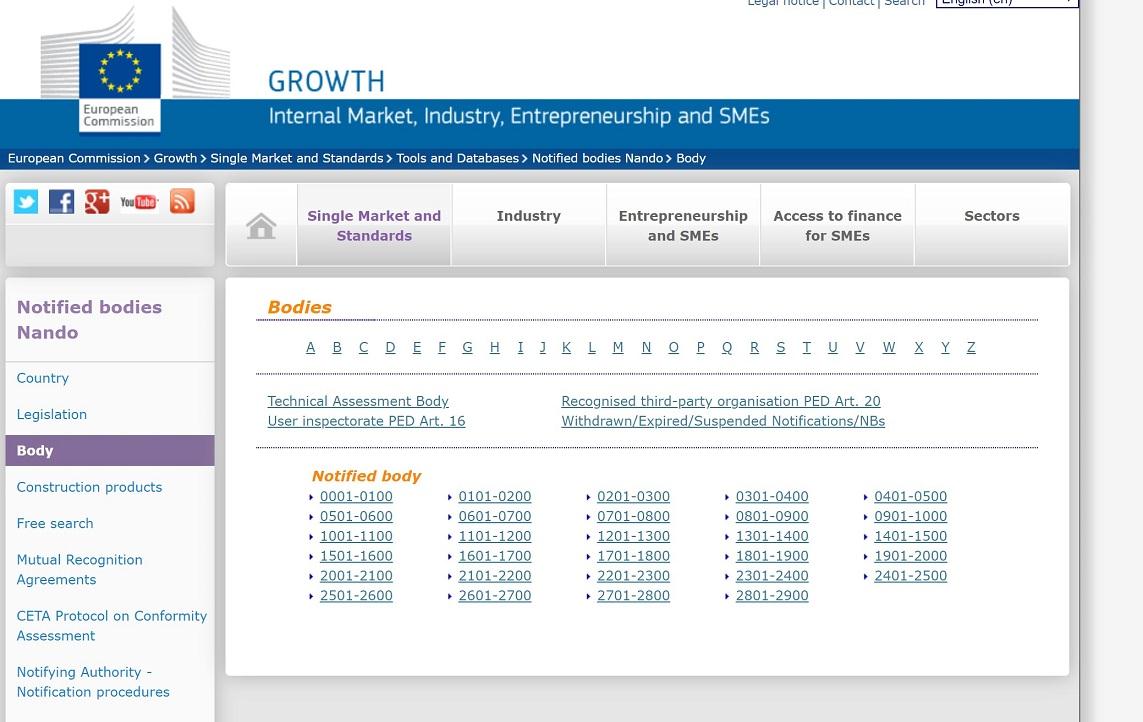This screenshot has width=1143, height=722.
Task: Click breadcrumb European Commission
Action: pos(74,158)
